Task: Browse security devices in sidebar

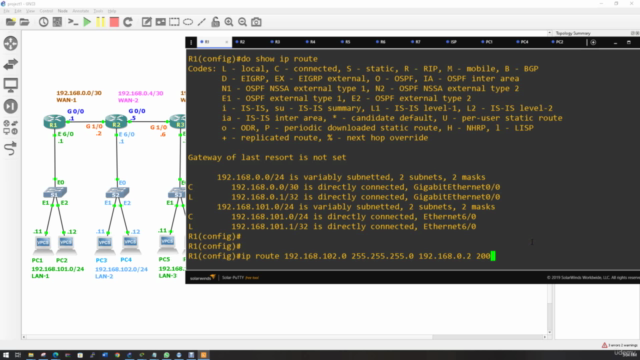Action: 11,106
